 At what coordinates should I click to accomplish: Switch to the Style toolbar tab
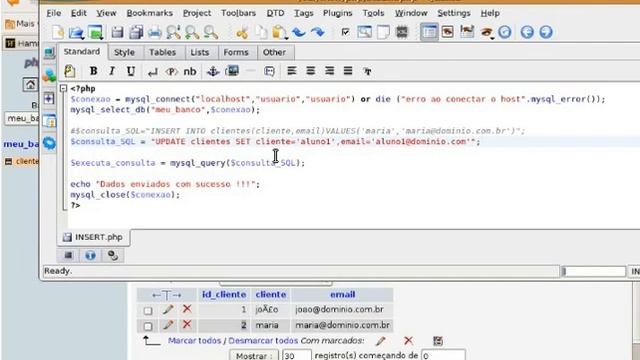click(x=124, y=52)
